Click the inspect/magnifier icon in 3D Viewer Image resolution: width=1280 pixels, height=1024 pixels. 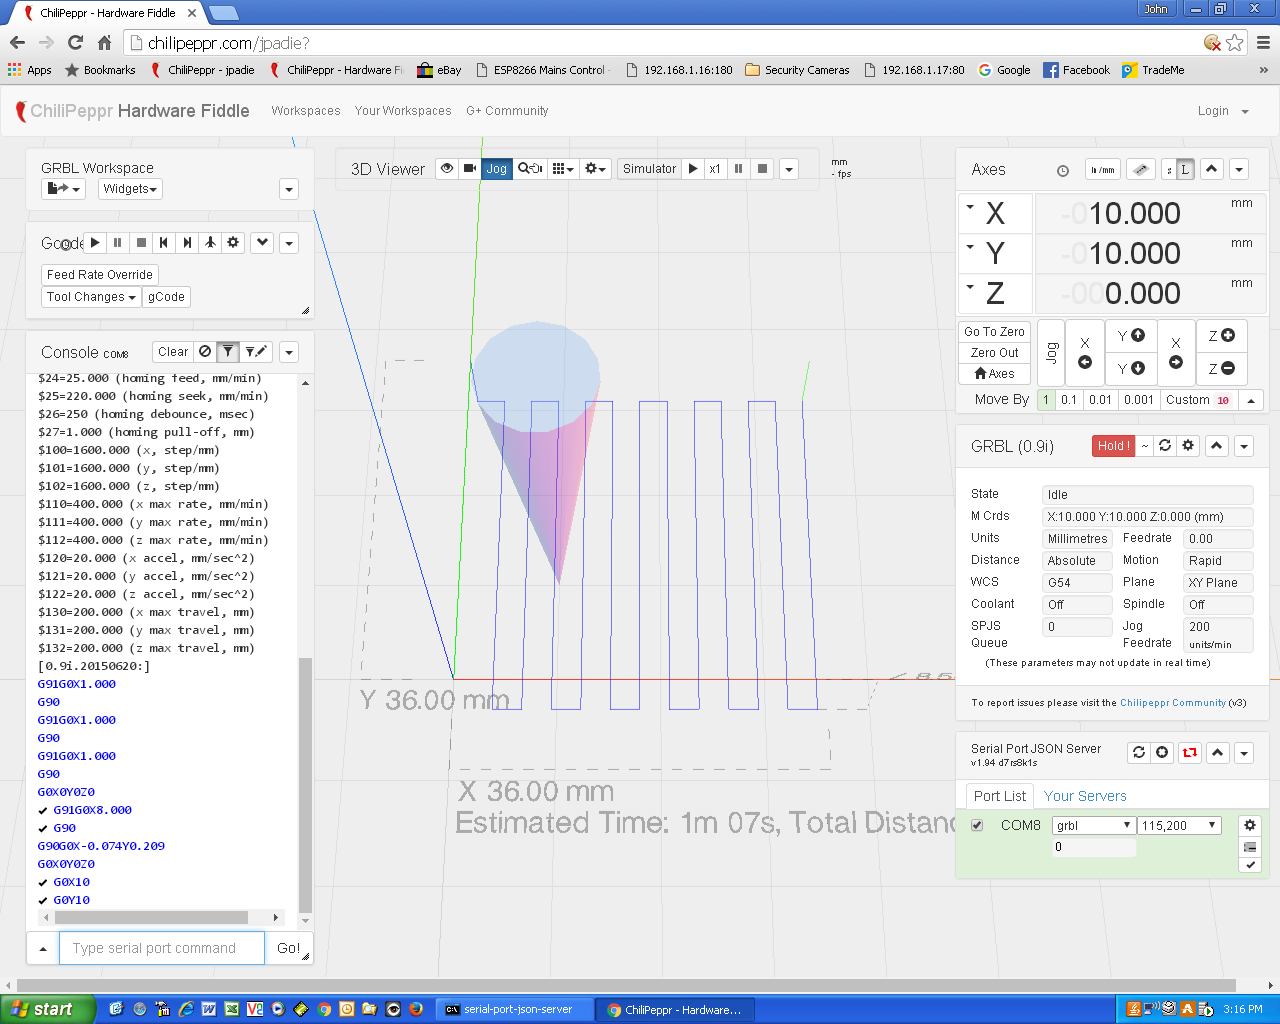pyautogui.click(x=530, y=168)
